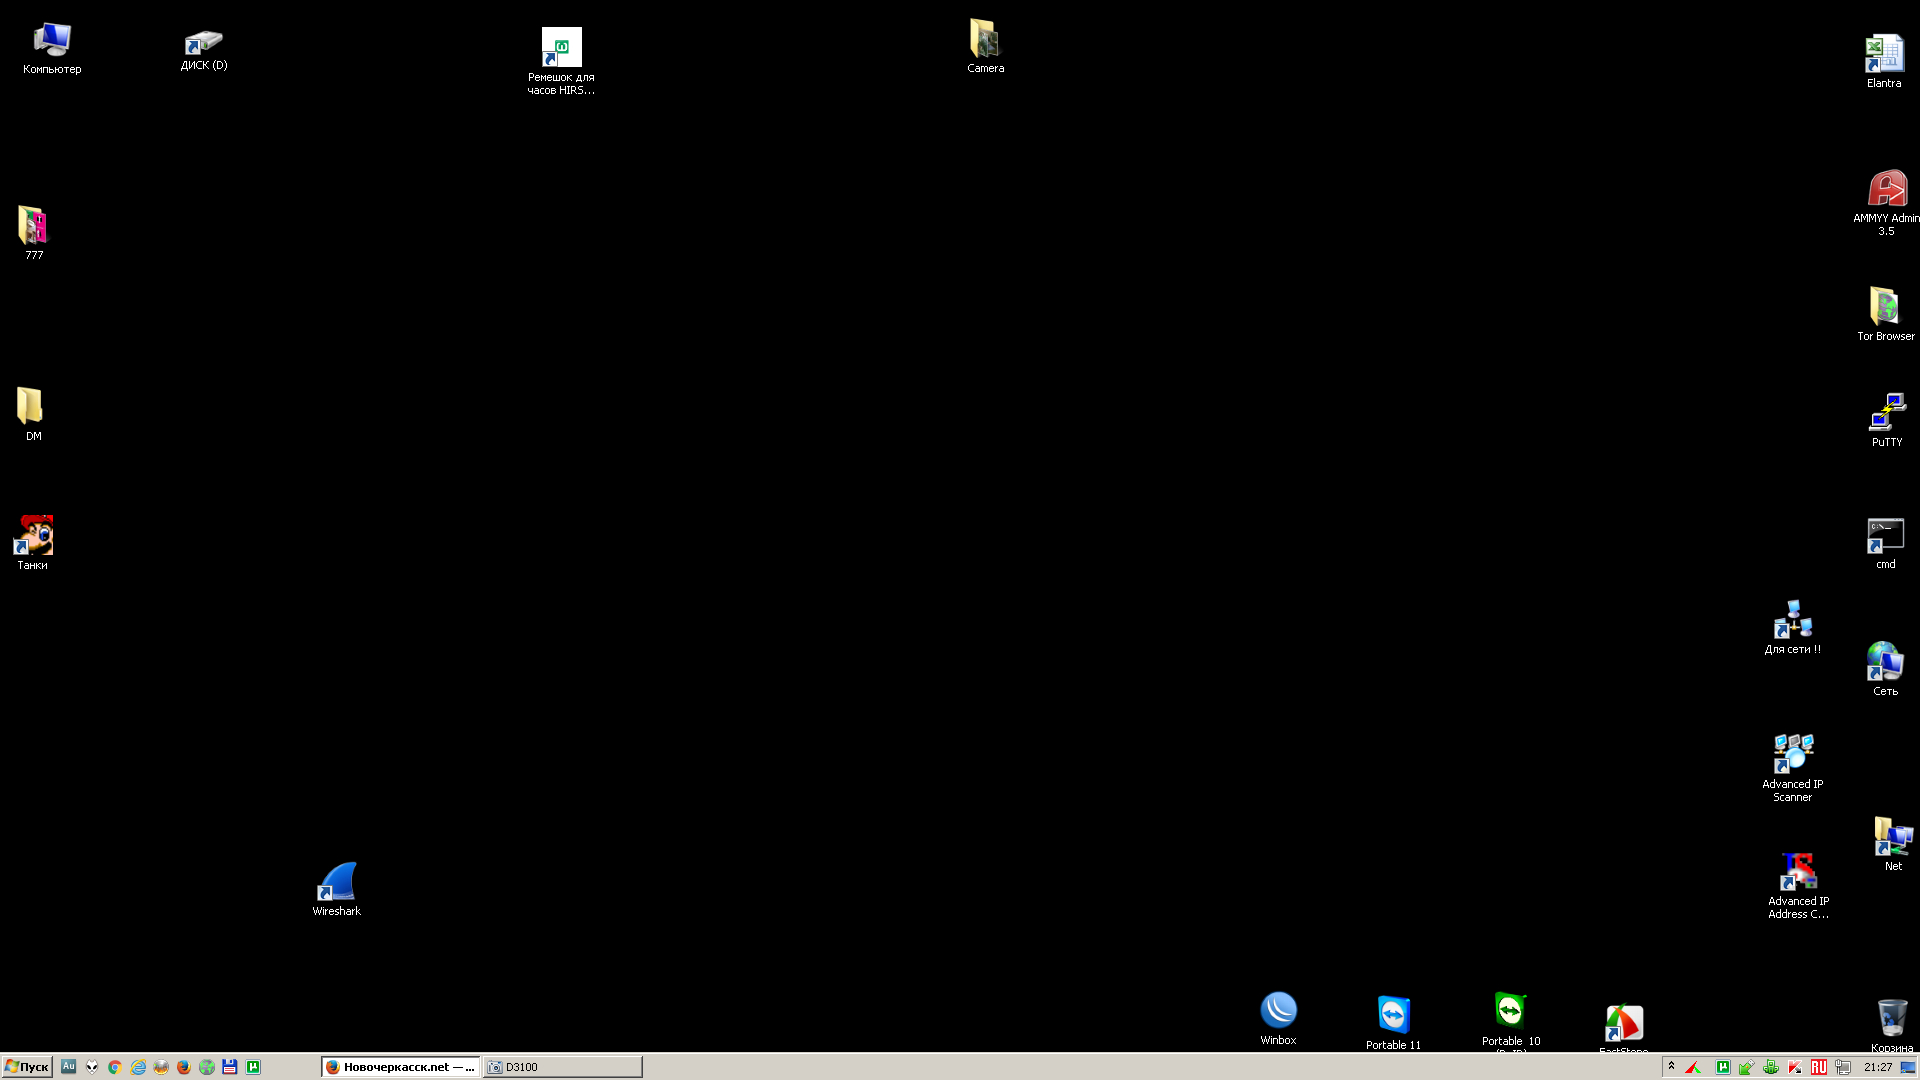Open the cmd shortcut
The width and height of the screenshot is (1920, 1080).
tap(1885, 543)
